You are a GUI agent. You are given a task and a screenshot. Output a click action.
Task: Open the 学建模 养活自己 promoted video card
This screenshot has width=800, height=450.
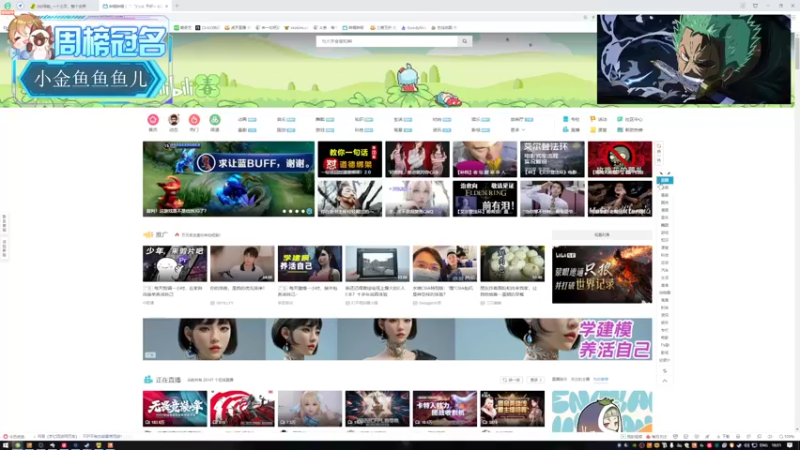(x=310, y=264)
